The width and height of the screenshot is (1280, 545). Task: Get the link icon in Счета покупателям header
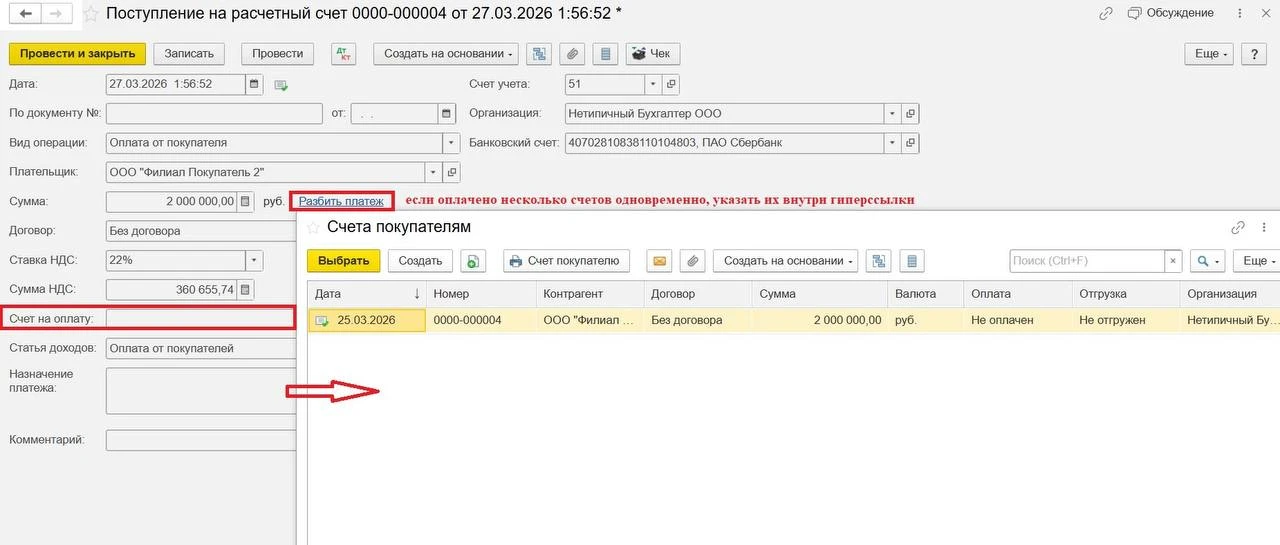coord(1238,227)
